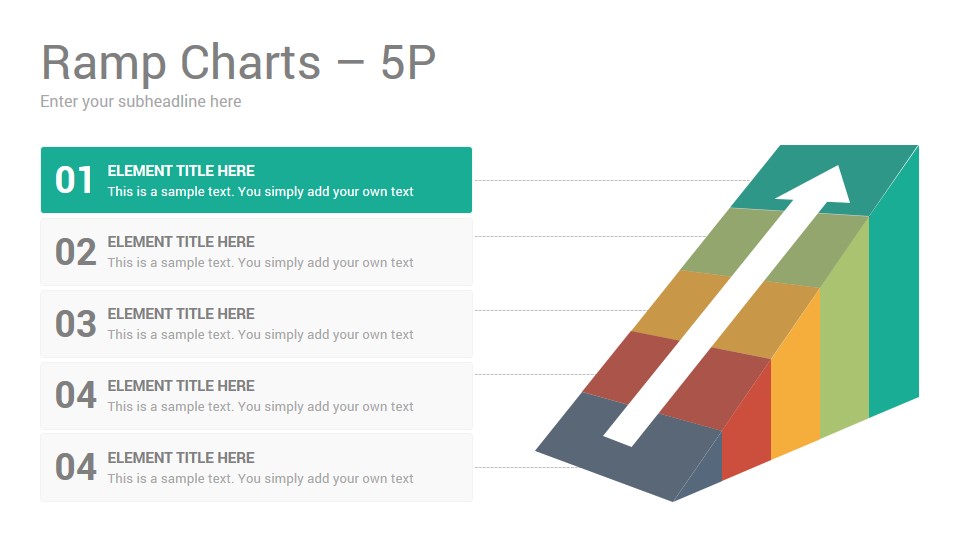The width and height of the screenshot is (960, 540).
Task: Click the dotted connector line from box 01
Action: pyautogui.click(x=612, y=181)
